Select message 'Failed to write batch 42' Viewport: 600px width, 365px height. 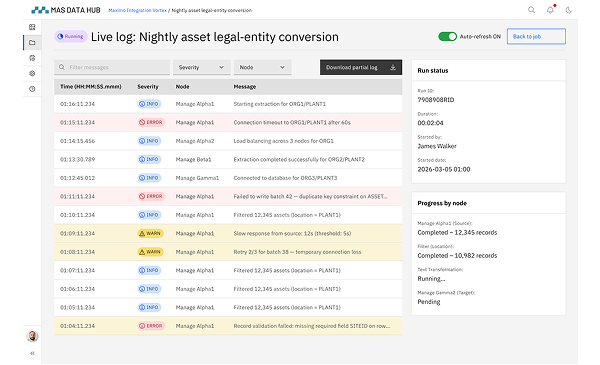(x=311, y=196)
